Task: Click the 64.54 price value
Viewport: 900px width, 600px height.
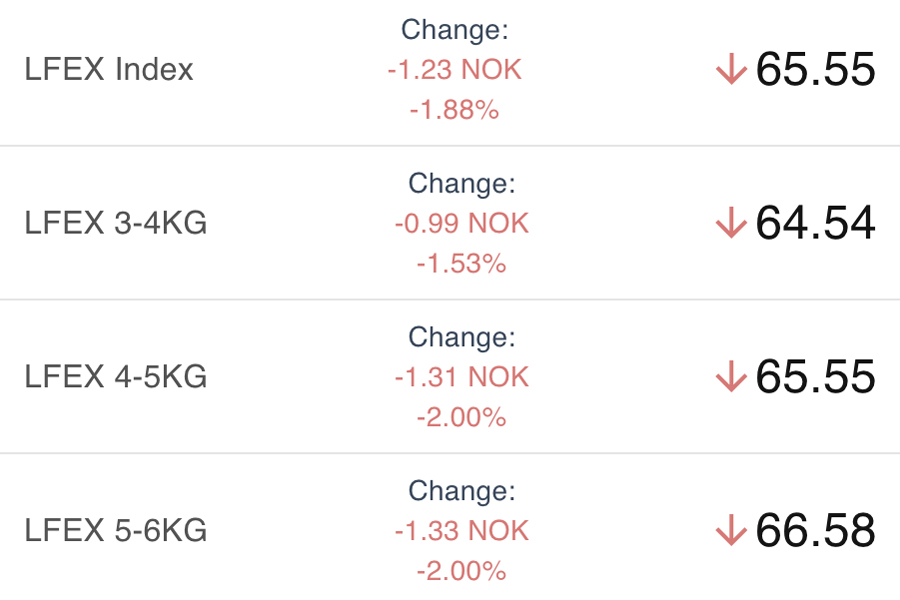Action: click(x=815, y=223)
